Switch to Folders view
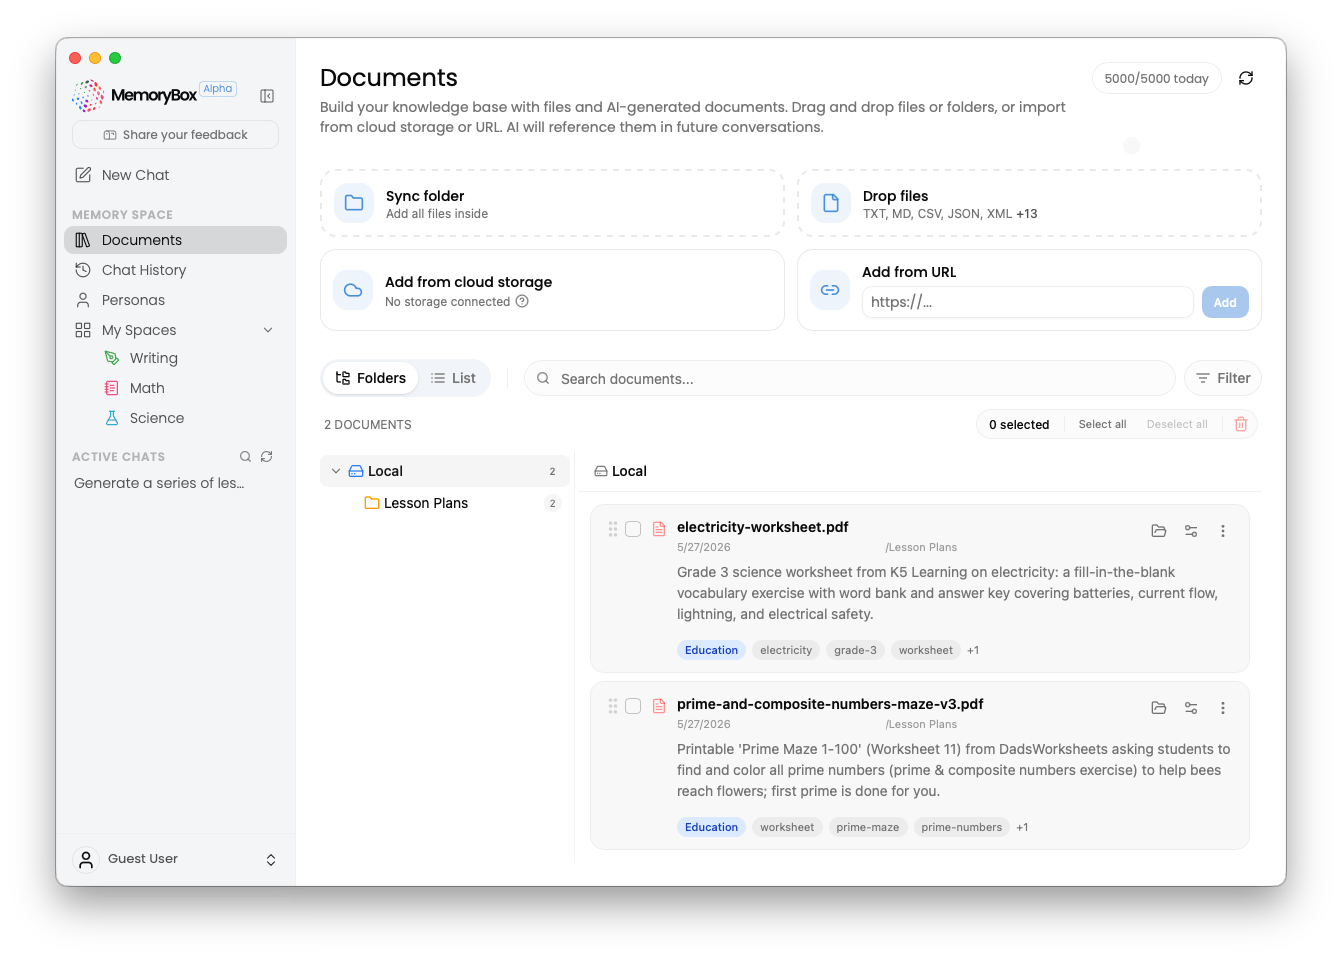 (370, 378)
